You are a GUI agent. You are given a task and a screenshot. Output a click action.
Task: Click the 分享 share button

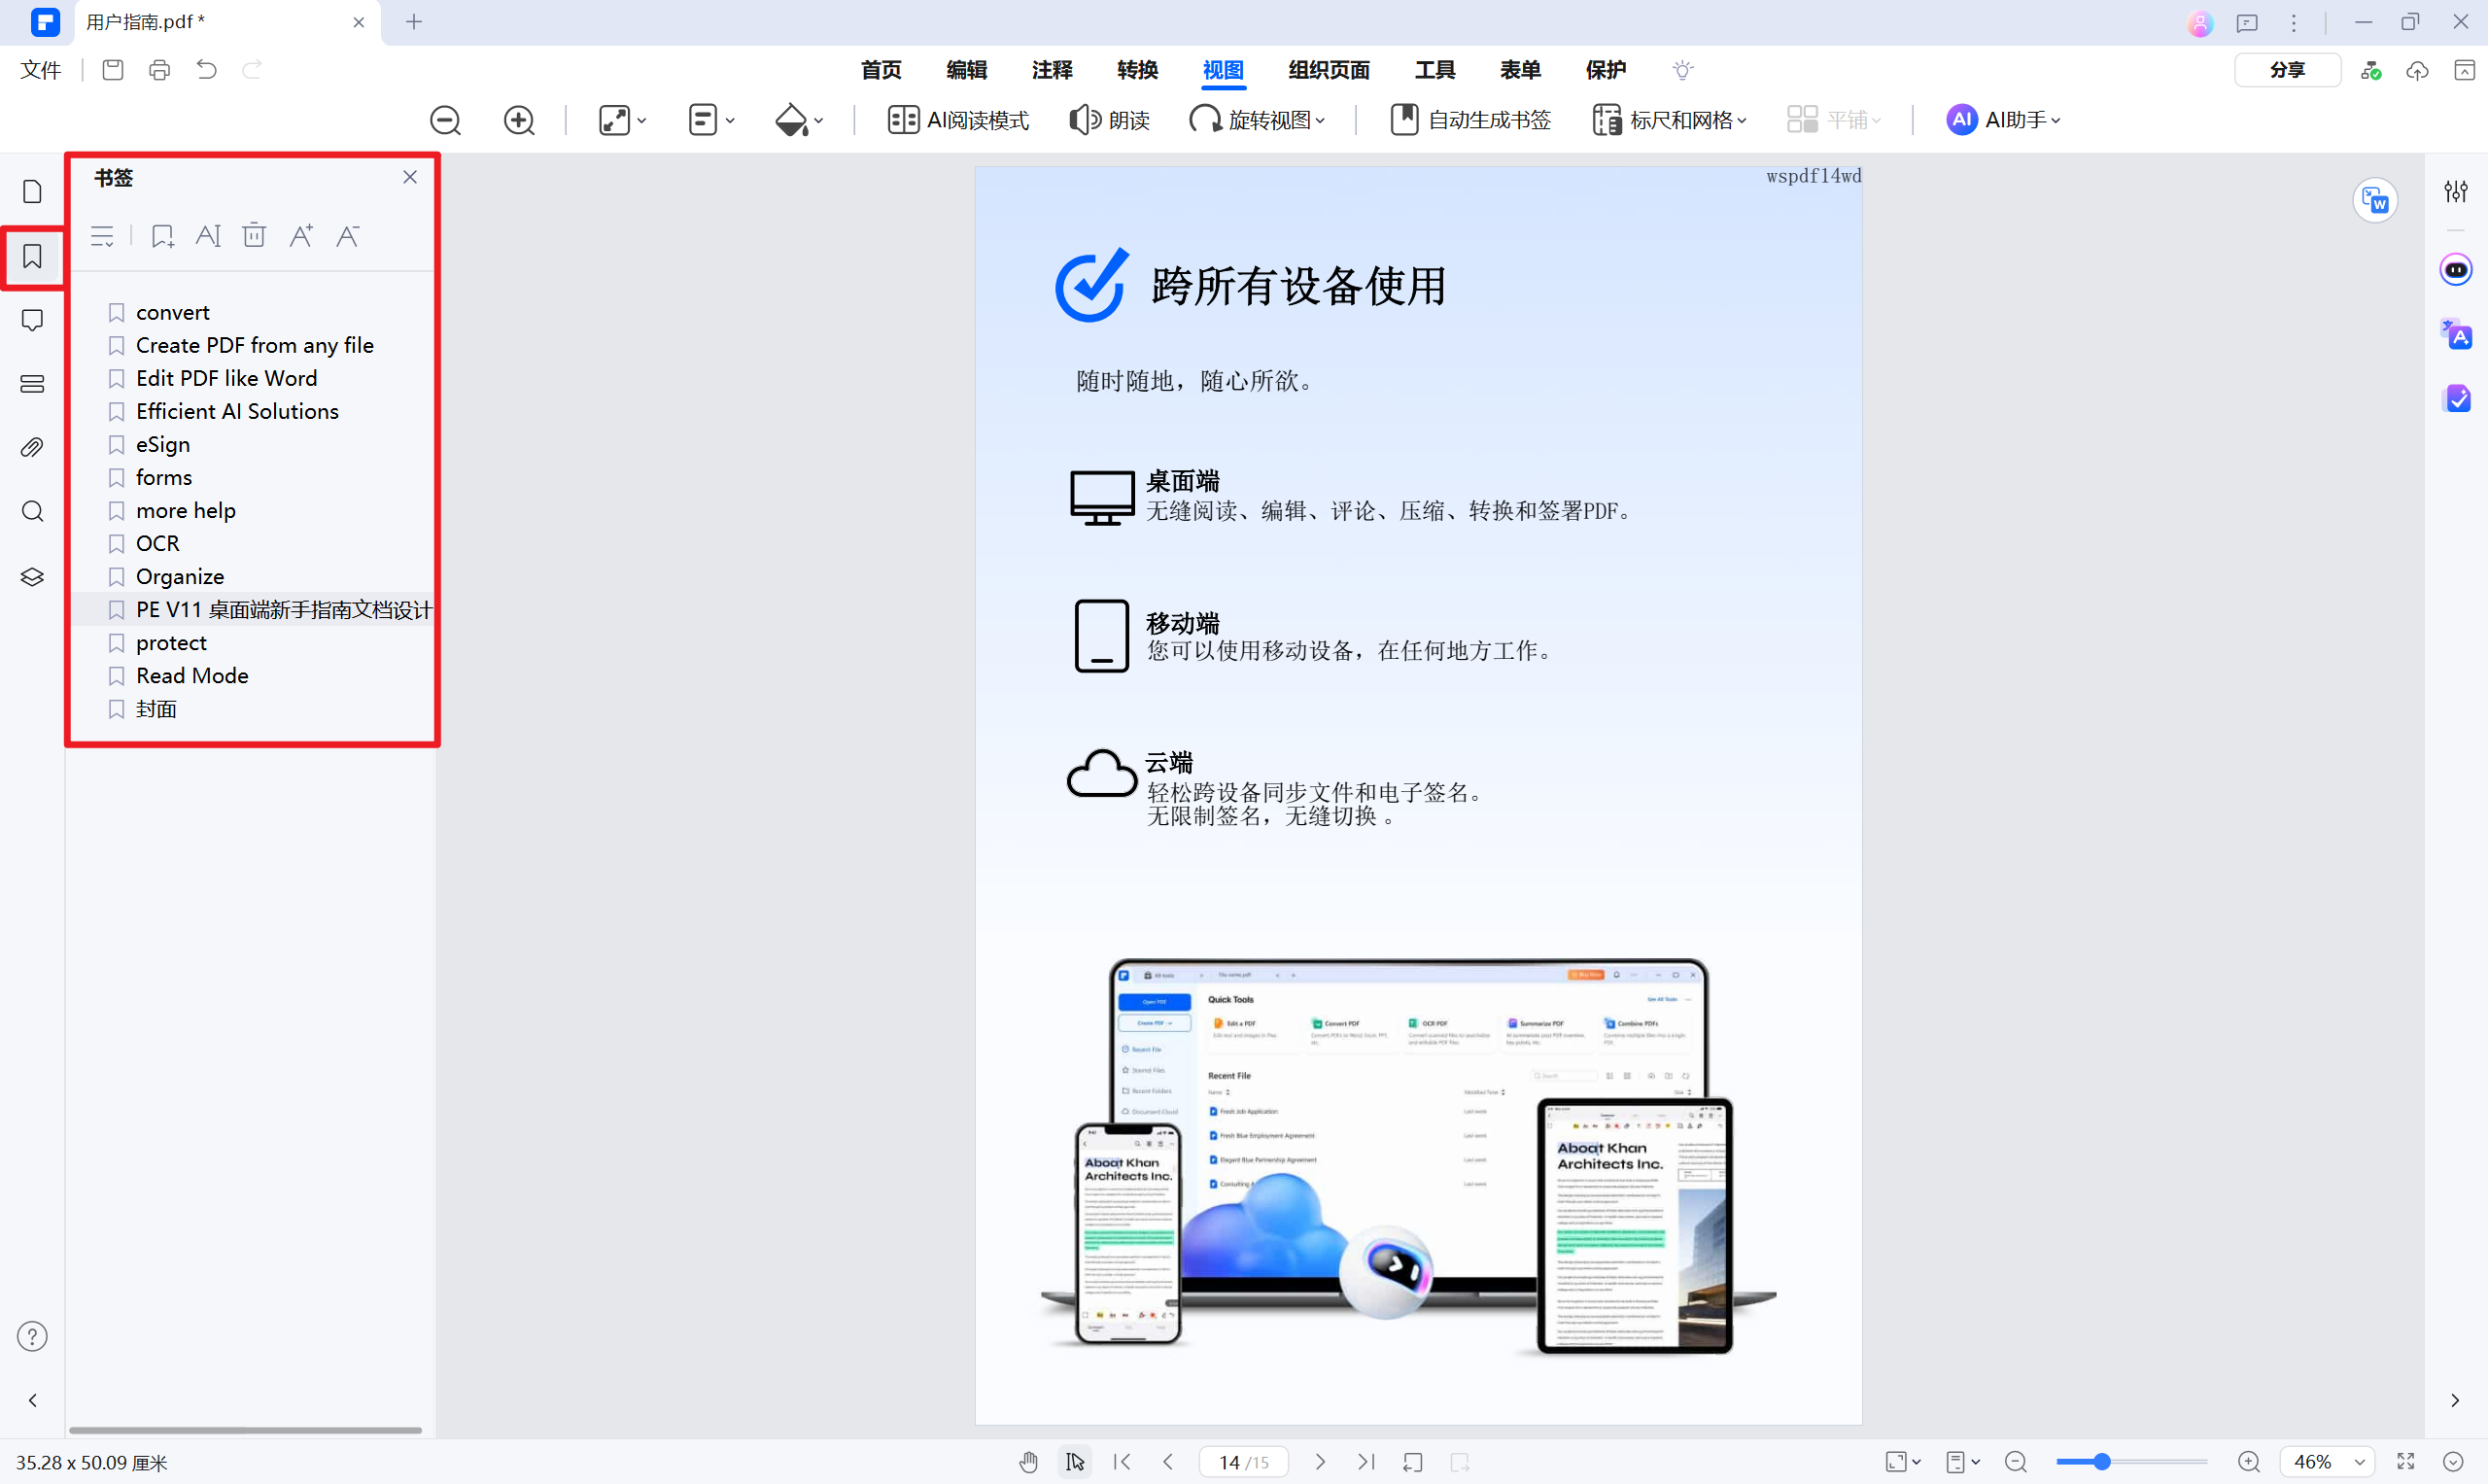pos(2287,70)
